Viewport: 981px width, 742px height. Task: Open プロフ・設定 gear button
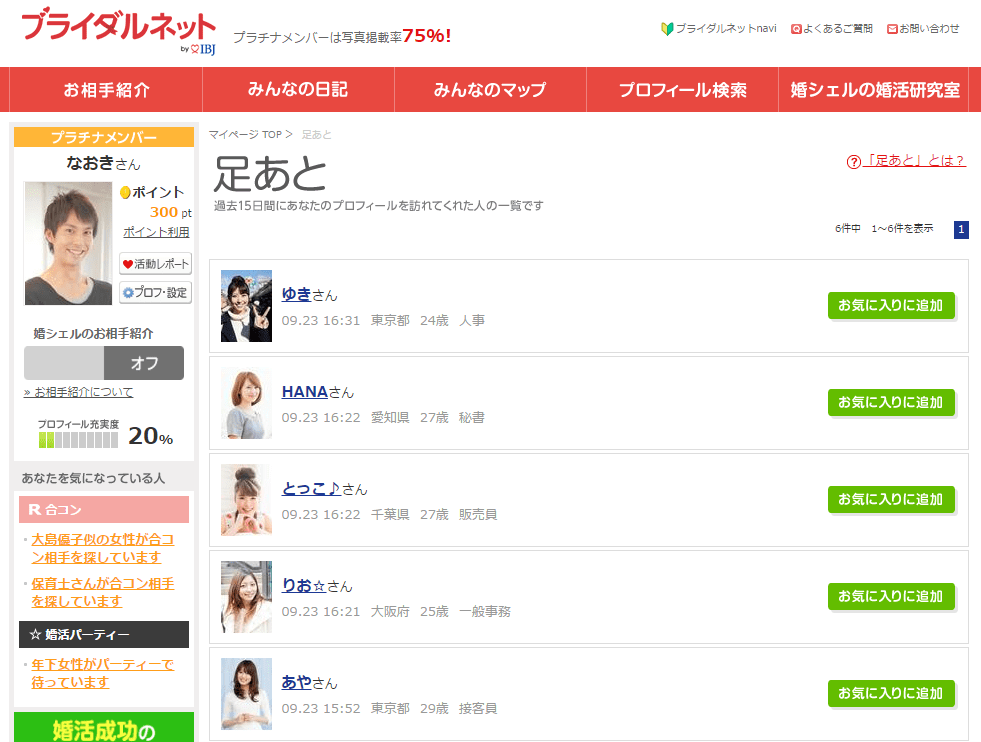pos(155,293)
